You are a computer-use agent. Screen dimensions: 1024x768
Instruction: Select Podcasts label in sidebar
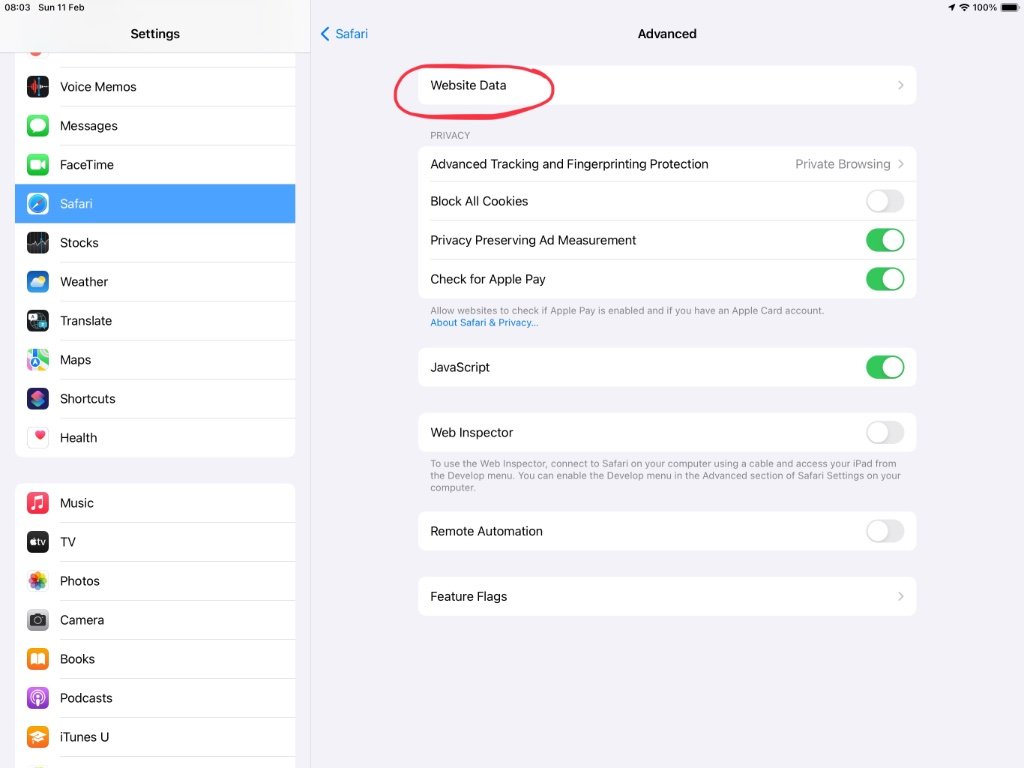coord(86,698)
